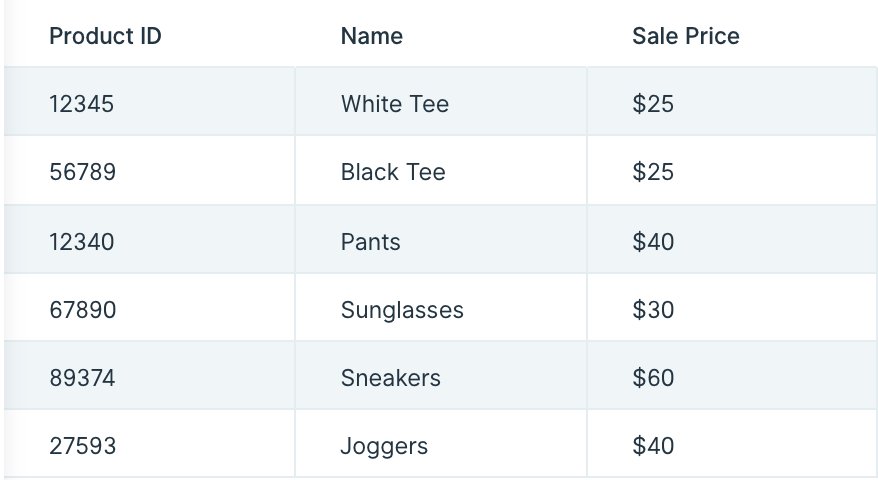Click the Pants $40 price cell

(732, 239)
